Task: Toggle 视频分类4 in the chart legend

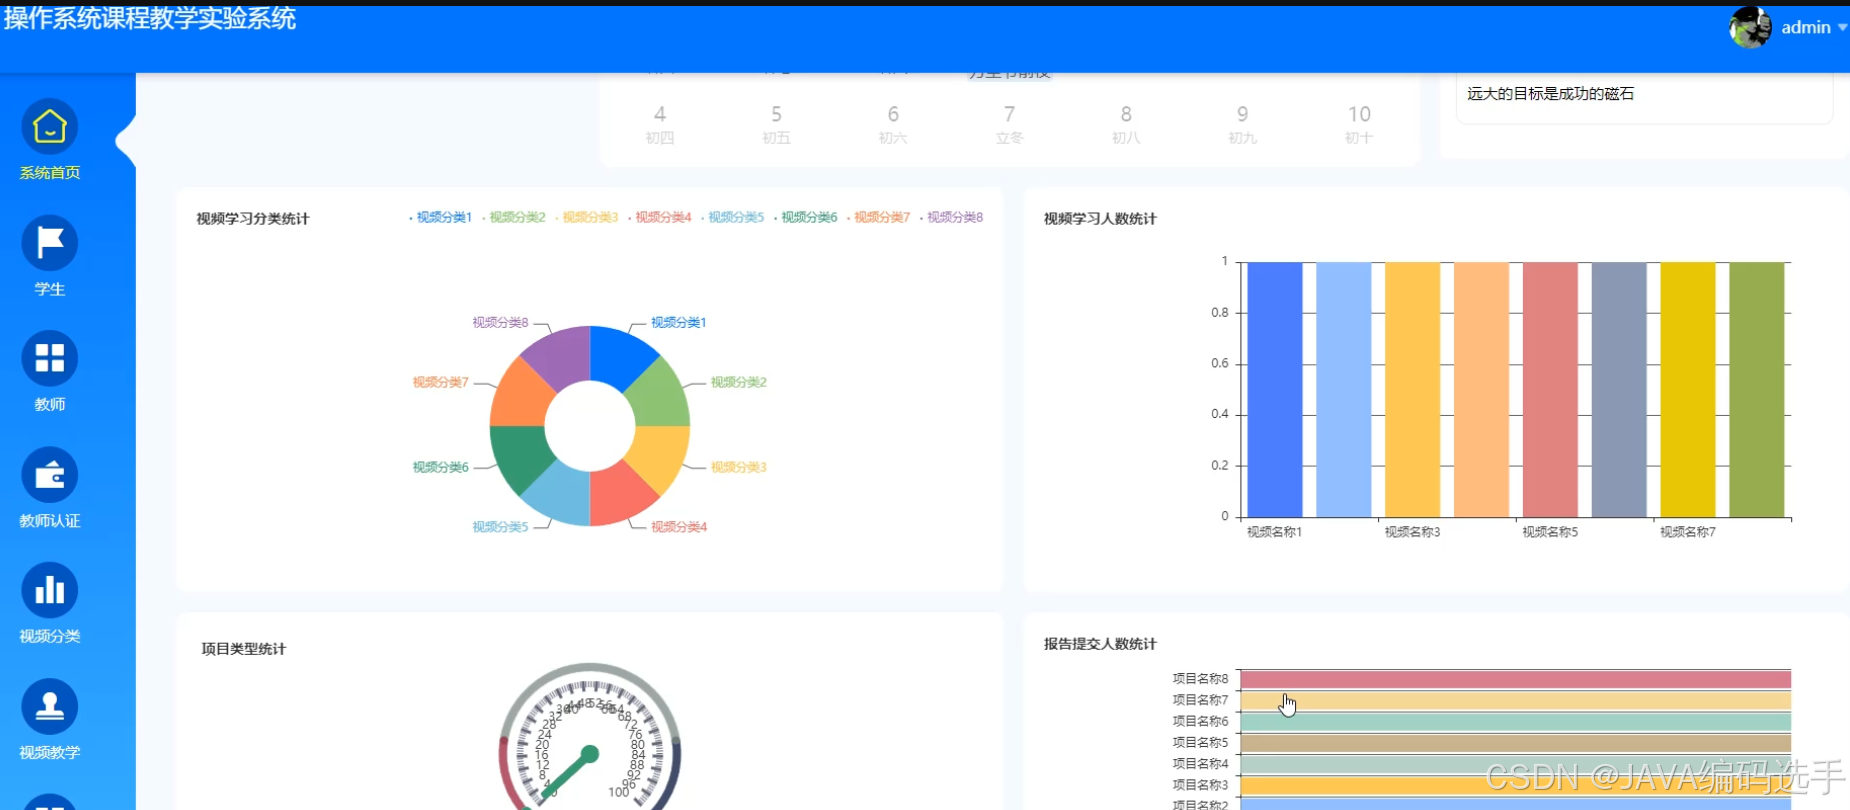Action: click(x=660, y=217)
